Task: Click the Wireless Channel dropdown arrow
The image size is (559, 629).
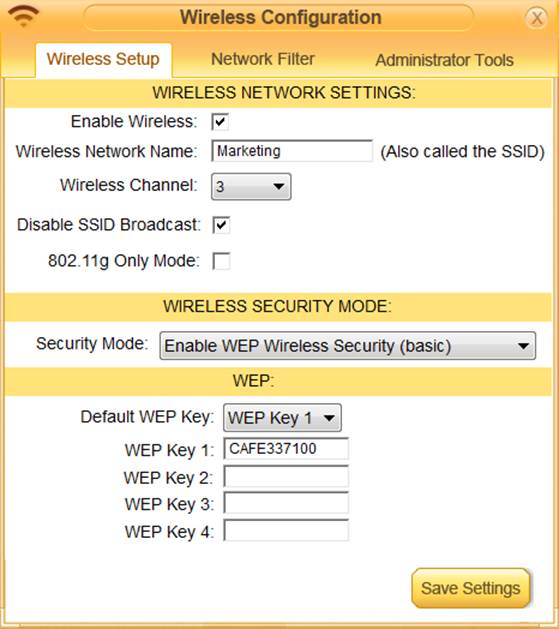Action: point(278,187)
